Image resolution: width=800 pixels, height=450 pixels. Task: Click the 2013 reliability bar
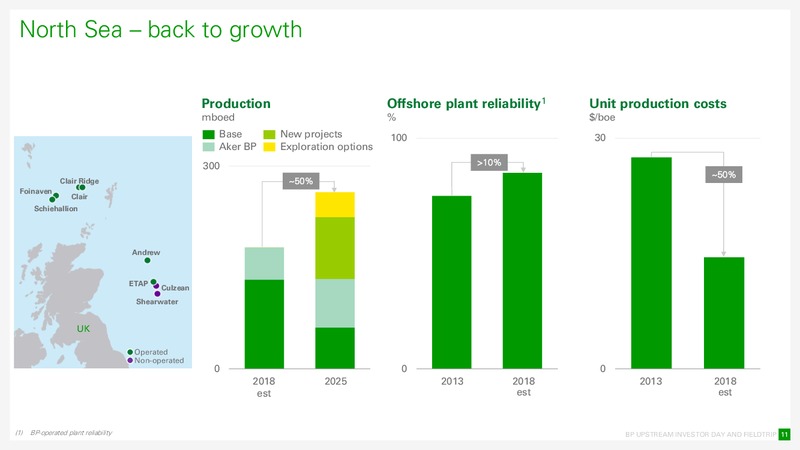[x=452, y=282]
